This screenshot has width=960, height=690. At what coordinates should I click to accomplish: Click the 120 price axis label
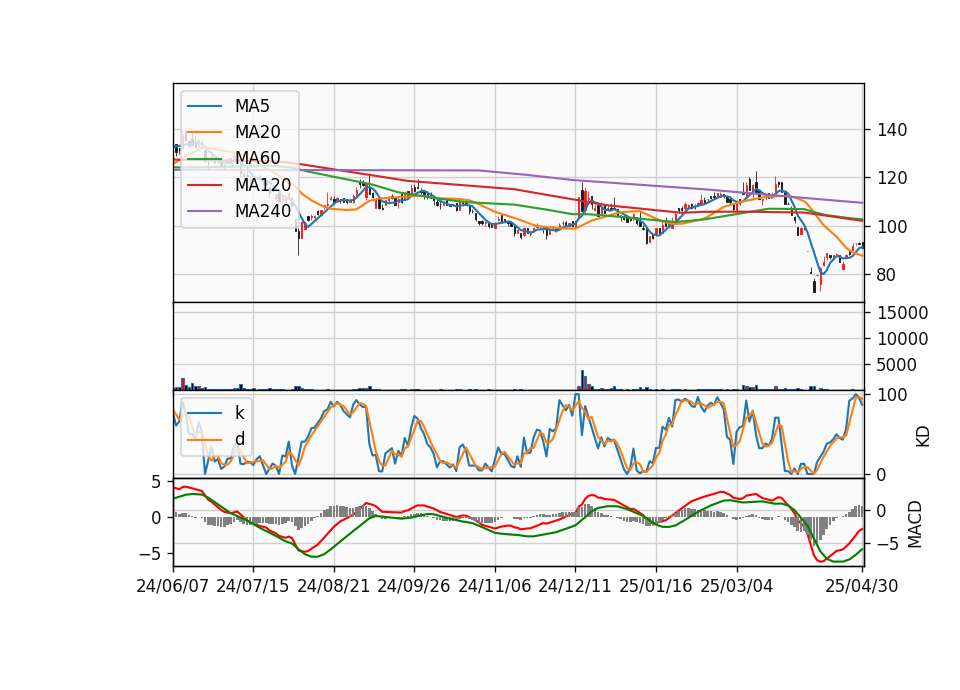(x=892, y=179)
